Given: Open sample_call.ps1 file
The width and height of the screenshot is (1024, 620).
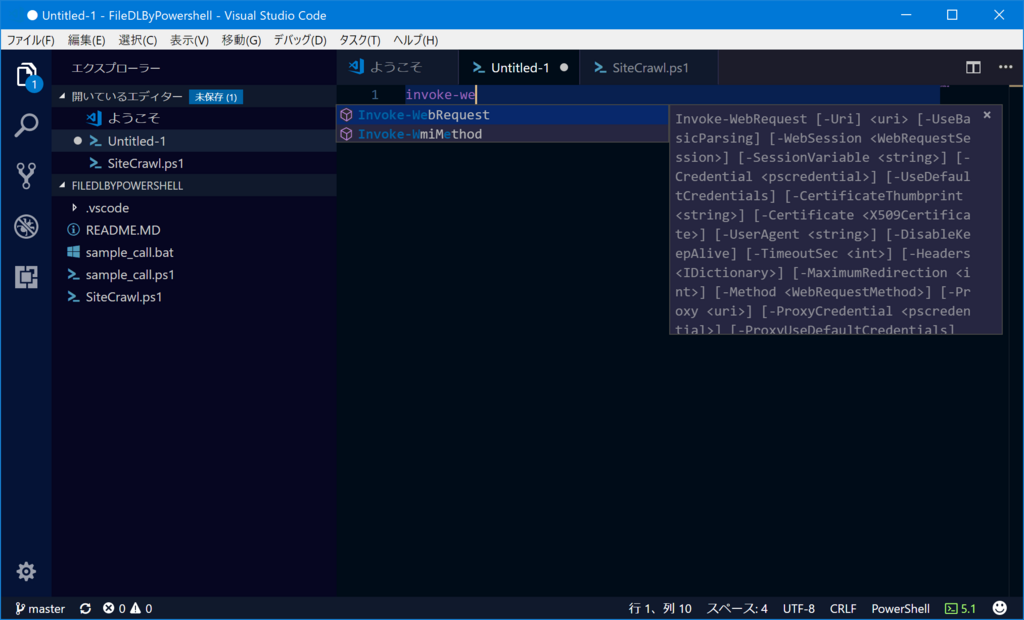Looking at the screenshot, I should pyautogui.click(x=194, y=274).
